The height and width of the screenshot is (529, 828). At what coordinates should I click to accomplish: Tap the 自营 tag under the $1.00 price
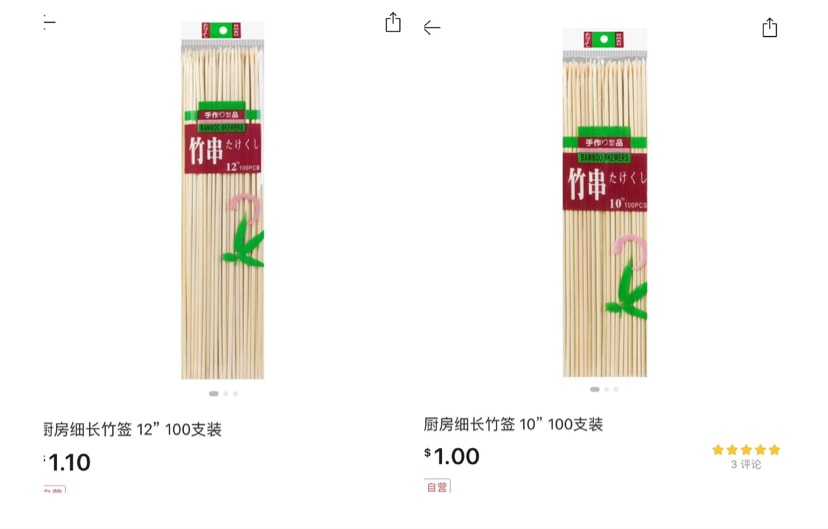click(x=437, y=486)
